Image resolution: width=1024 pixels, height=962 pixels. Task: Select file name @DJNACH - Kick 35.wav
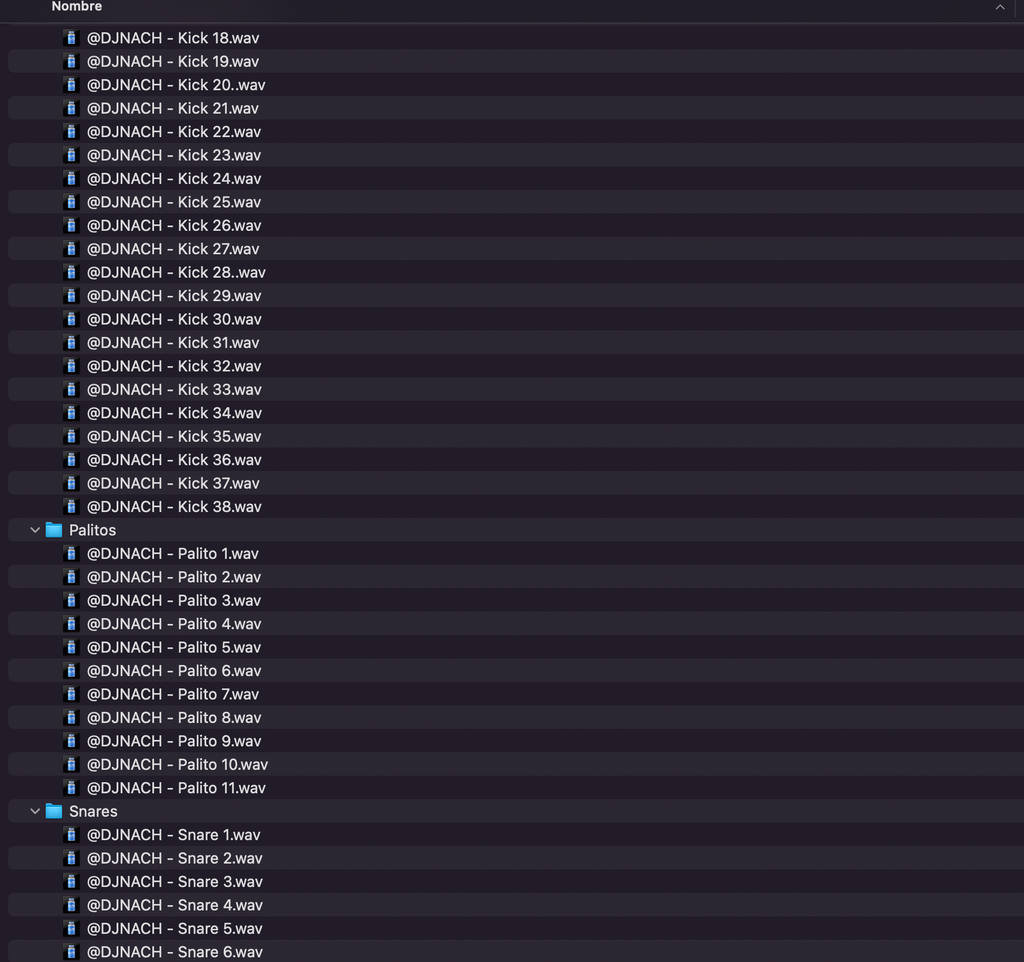[x=174, y=437]
